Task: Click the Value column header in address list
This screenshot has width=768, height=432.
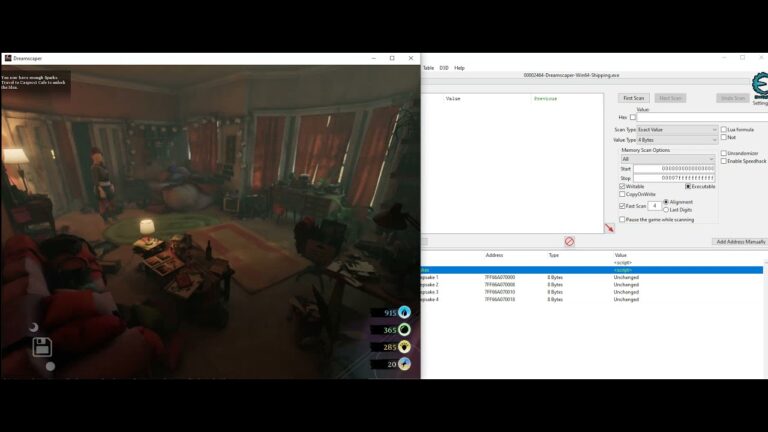Action: (621, 255)
